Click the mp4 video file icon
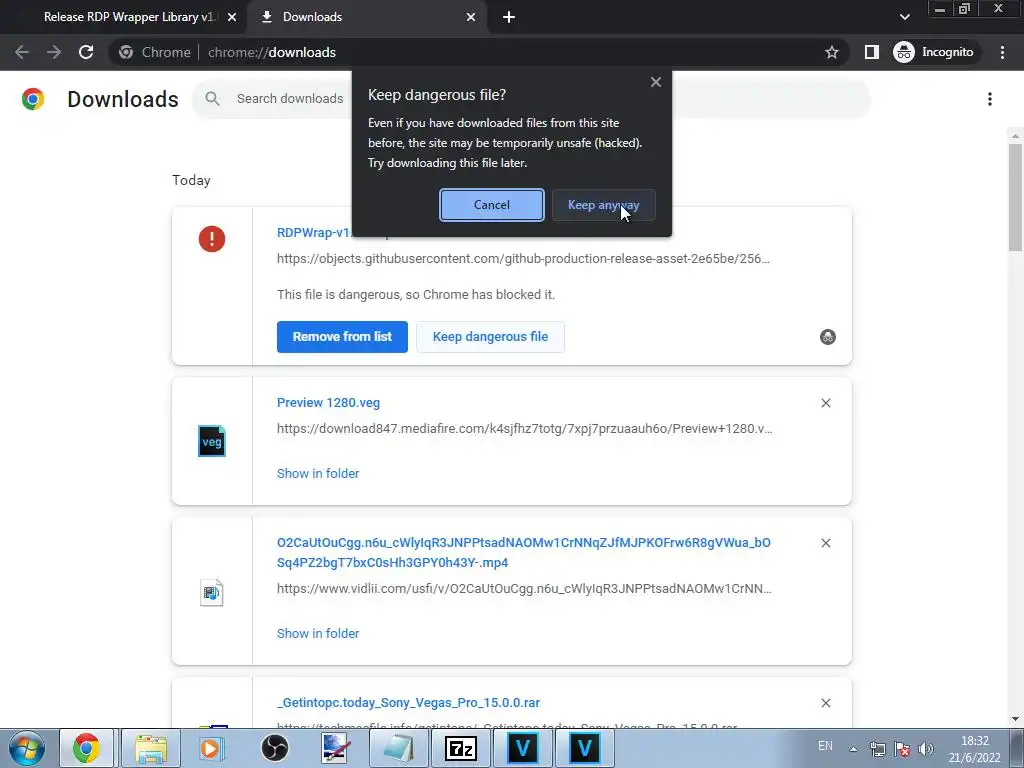 [x=212, y=592]
